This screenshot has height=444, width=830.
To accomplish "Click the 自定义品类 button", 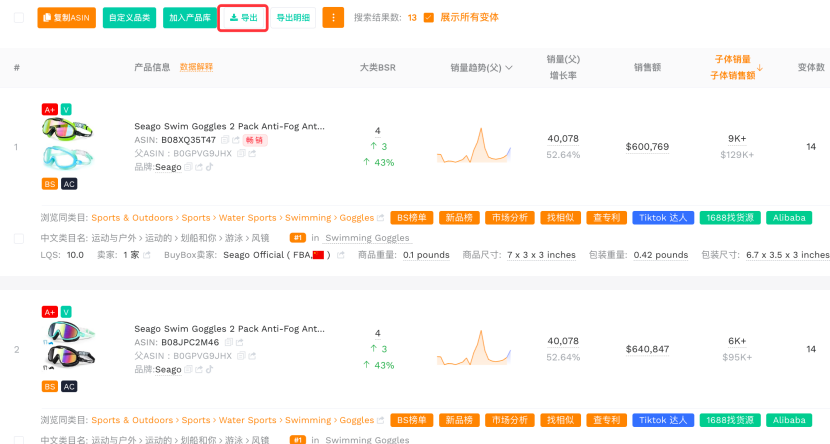I will pyautogui.click(x=129, y=17).
